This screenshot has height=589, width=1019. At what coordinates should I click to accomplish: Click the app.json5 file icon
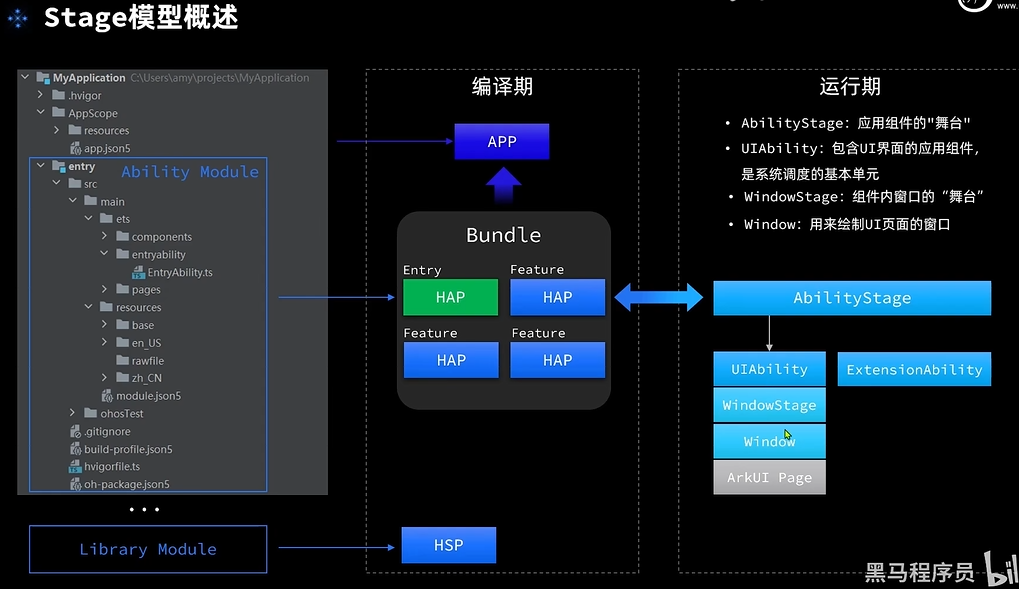pos(75,148)
